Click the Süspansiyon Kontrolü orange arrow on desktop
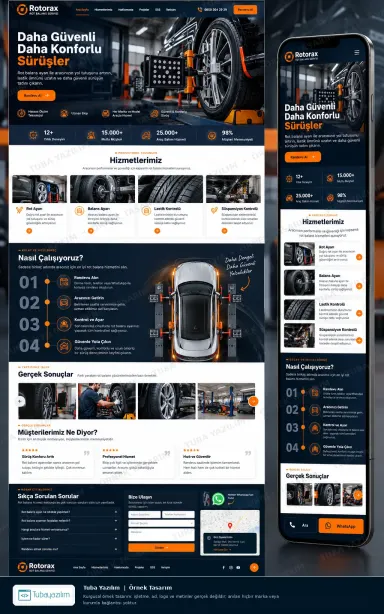 coord(224,231)
